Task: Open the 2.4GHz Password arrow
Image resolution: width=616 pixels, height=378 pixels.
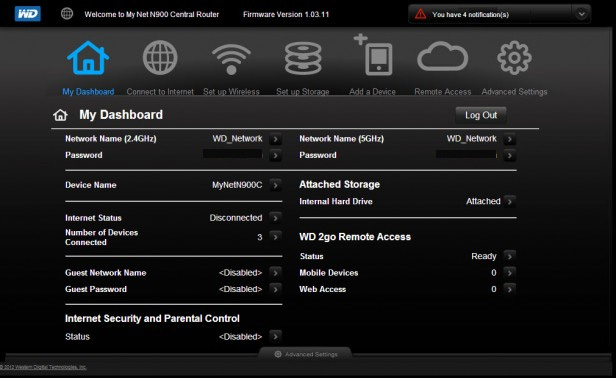Action: coord(275,156)
